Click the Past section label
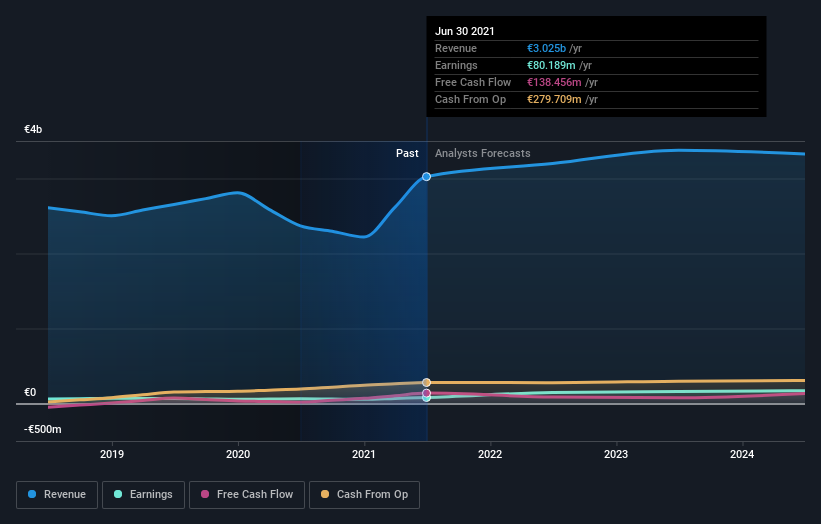The width and height of the screenshot is (821, 524). [x=407, y=153]
